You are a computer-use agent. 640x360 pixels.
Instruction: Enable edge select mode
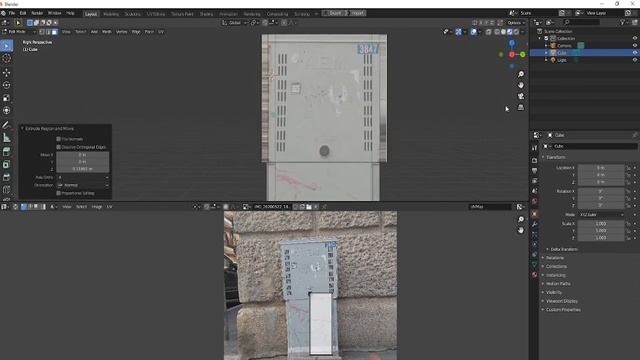tap(48, 32)
